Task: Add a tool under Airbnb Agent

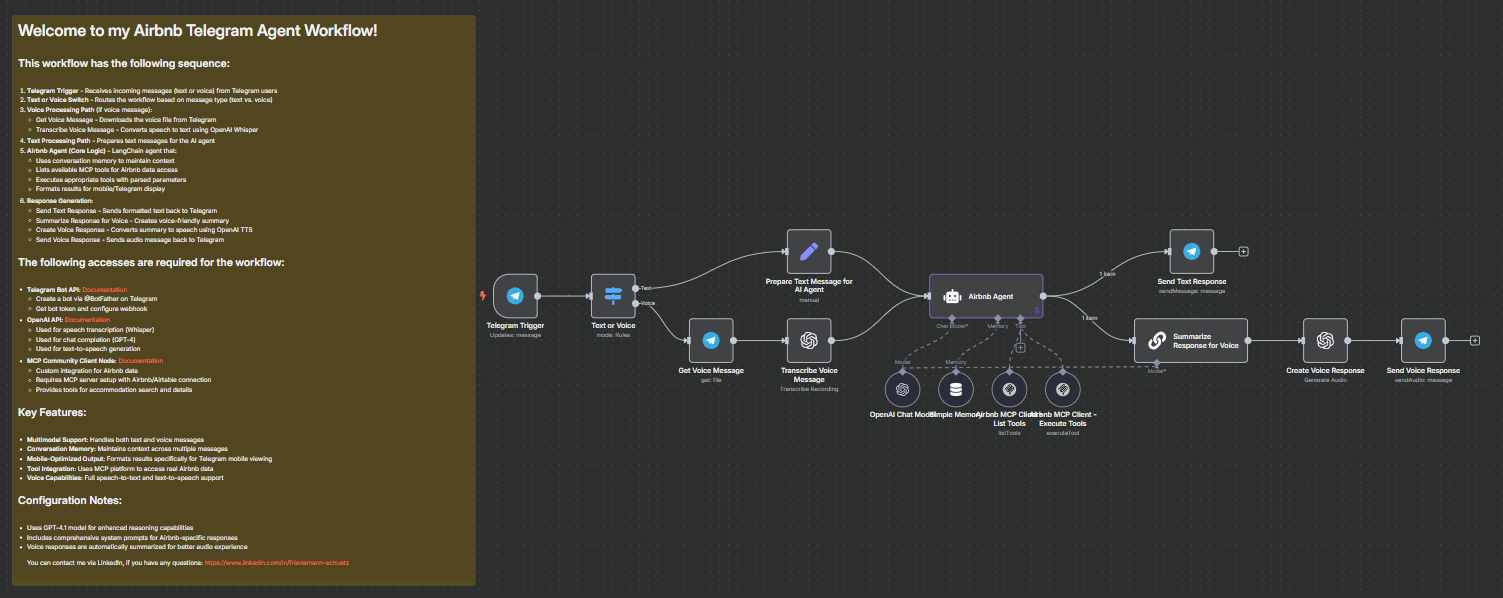Action: point(1020,348)
